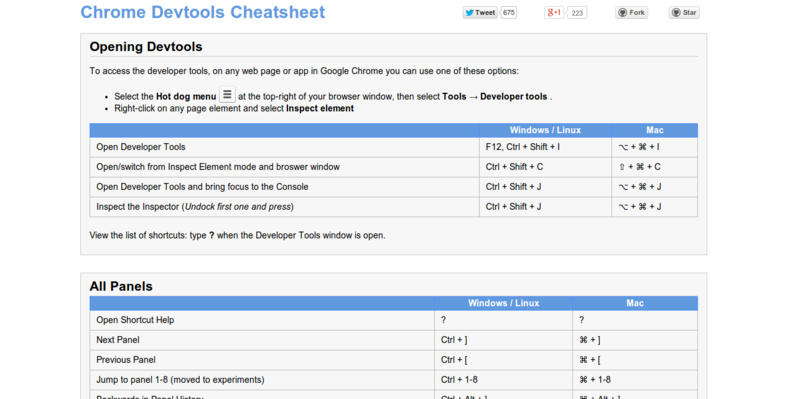The height and width of the screenshot is (399, 800).
Task: Click the Windows '?' cell for Open Shortcut Help
Action: click(504, 320)
